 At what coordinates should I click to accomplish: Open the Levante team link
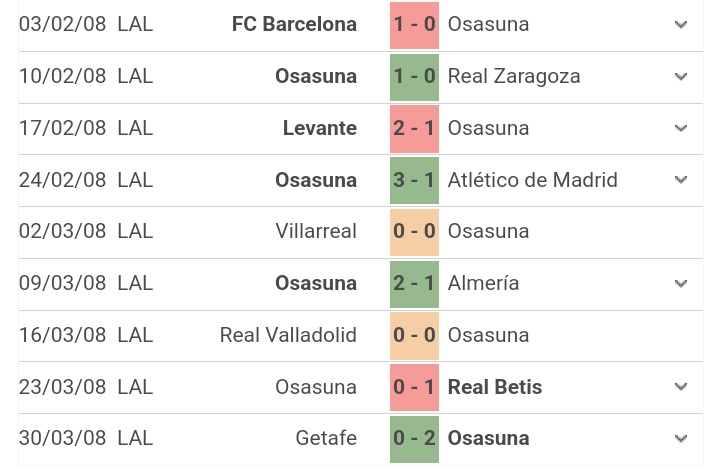point(320,128)
